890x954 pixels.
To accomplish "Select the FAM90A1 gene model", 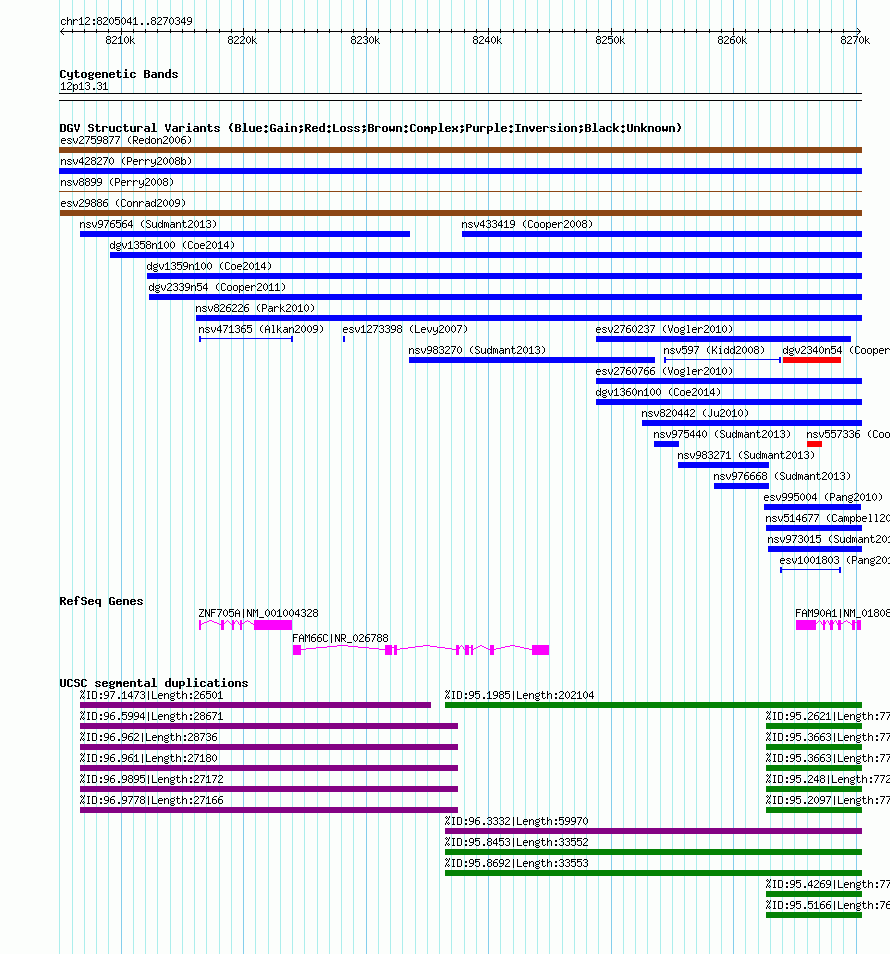I will click(x=828, y=625).
